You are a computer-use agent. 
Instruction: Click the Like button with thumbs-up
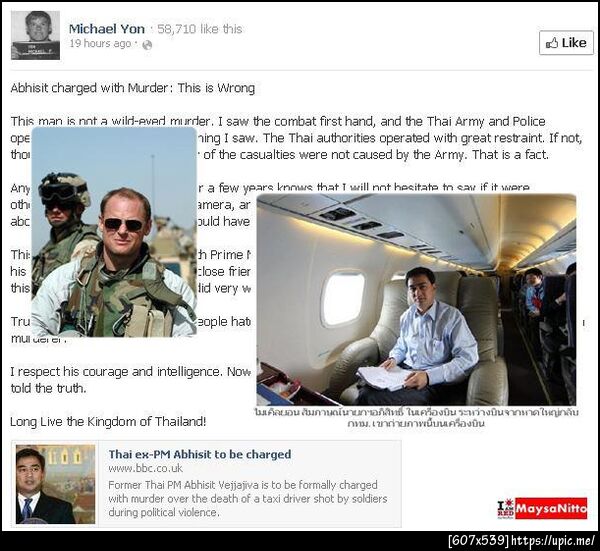click(x=566, y=43)
